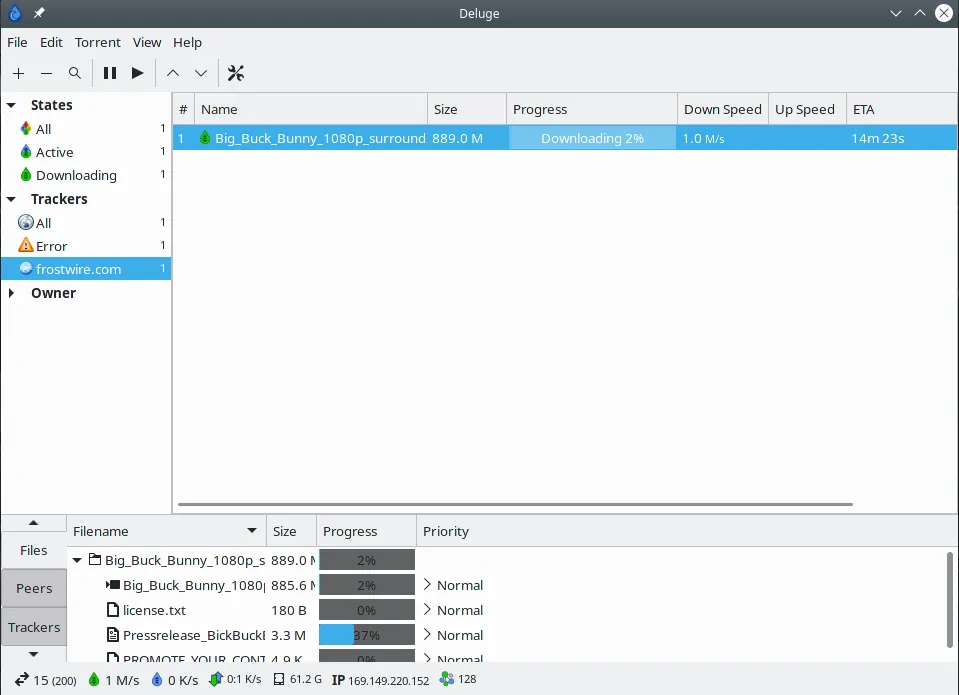
Task: Click the protocol traffic indicator in status bar
Action: (235, 680)
